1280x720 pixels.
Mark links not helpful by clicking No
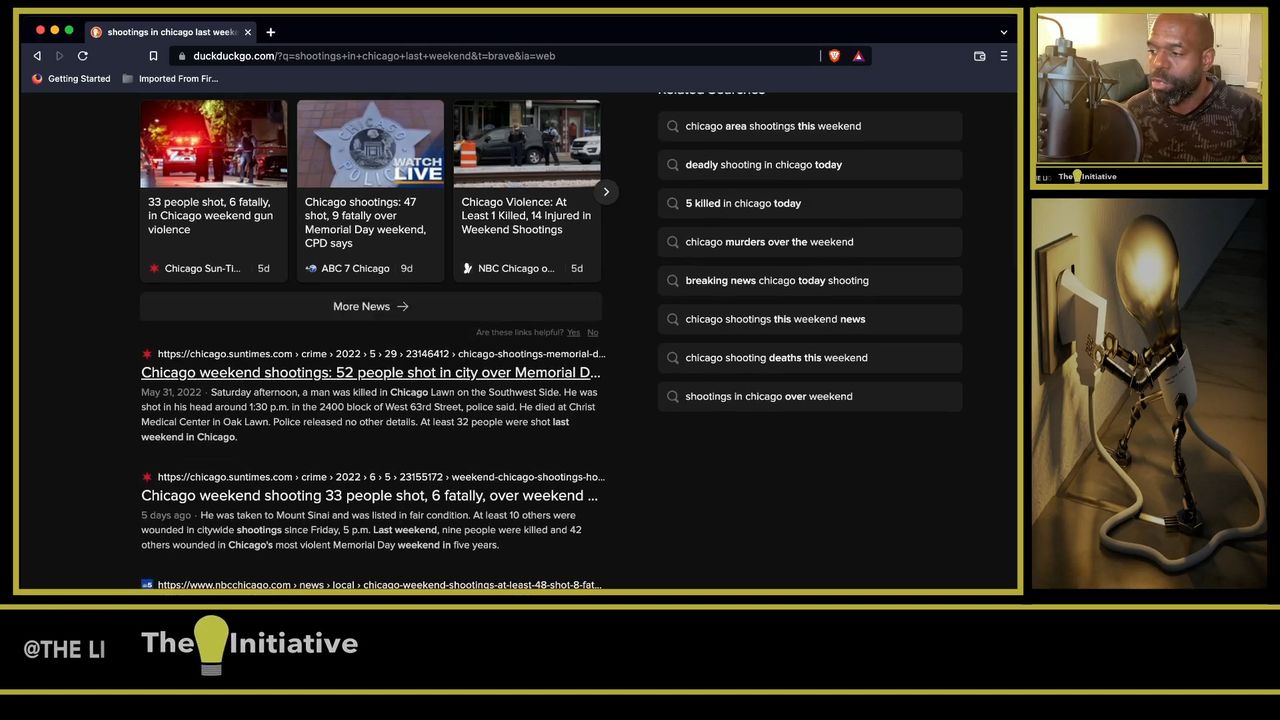pyautogui.click(x=592, y=332)
